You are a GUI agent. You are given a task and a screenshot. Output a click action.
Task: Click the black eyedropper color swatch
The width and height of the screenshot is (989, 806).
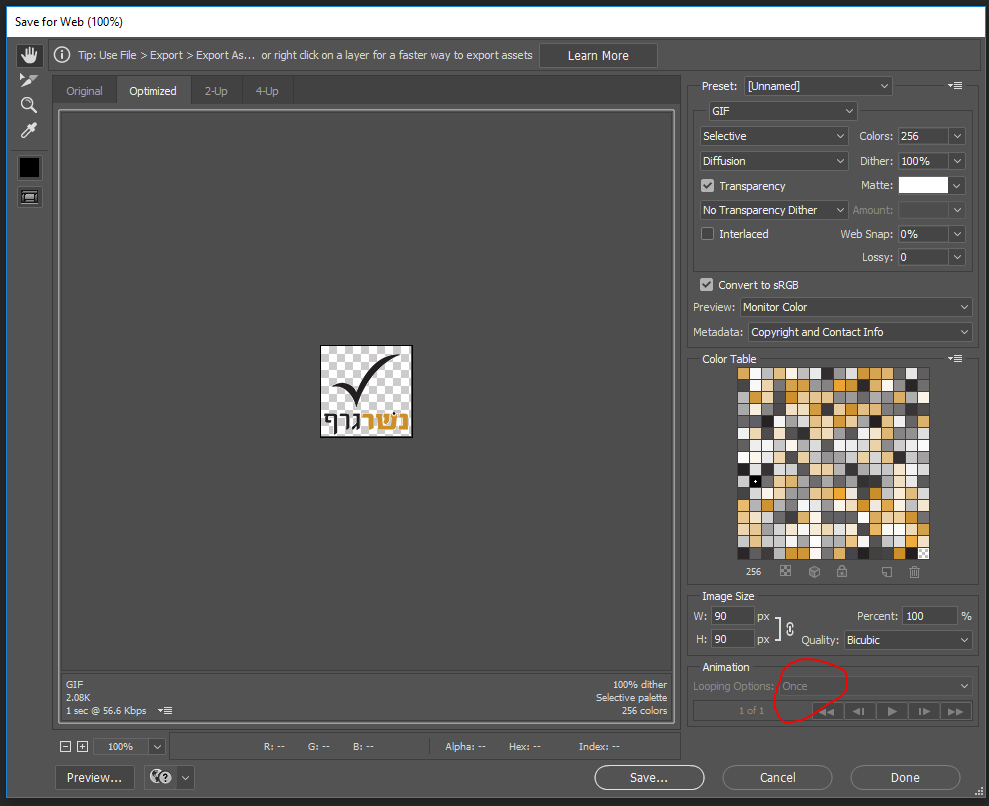tap(29, 168)
